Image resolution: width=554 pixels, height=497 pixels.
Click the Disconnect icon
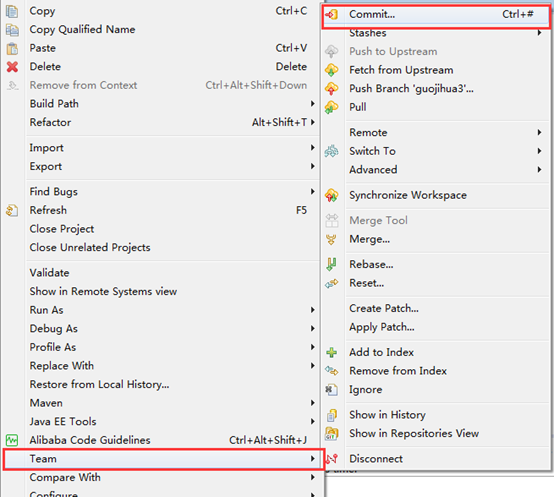(x=331, y=459)
